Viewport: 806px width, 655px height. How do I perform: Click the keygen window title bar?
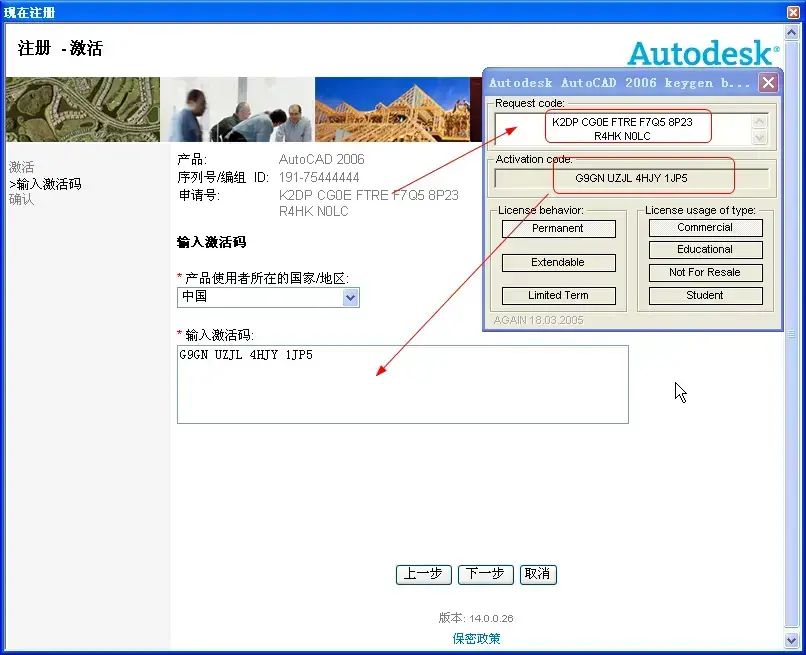click(622, 82)
